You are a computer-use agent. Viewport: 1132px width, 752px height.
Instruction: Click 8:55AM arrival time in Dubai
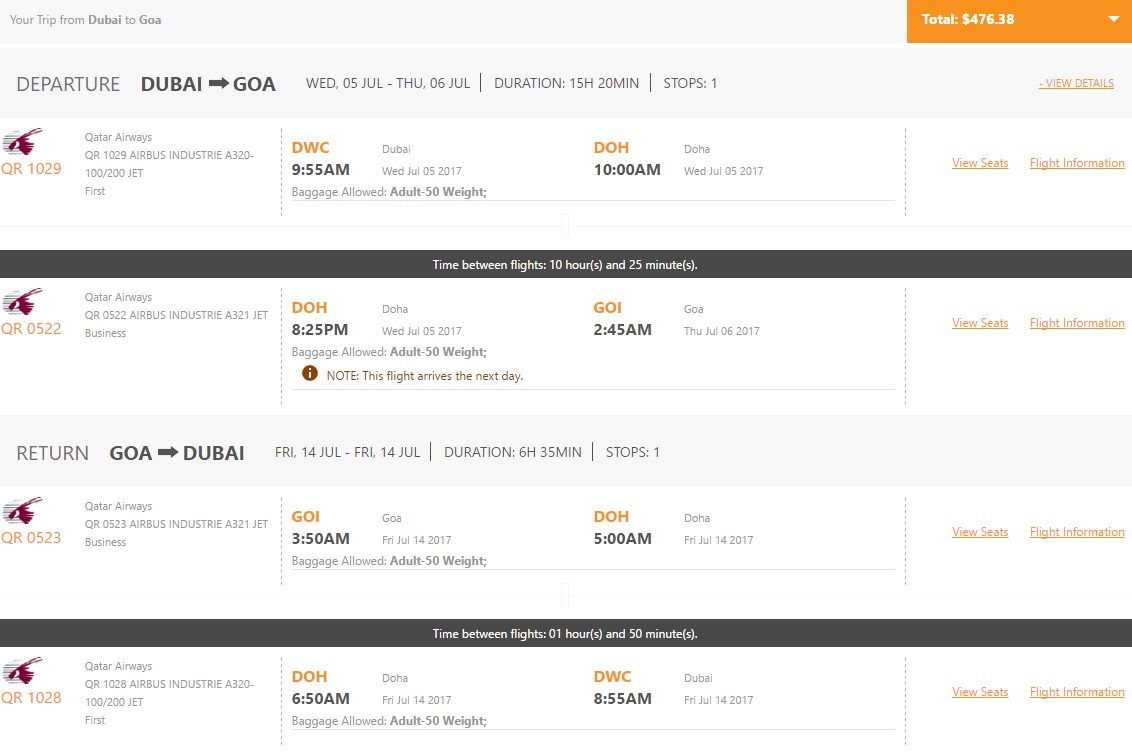622,699
